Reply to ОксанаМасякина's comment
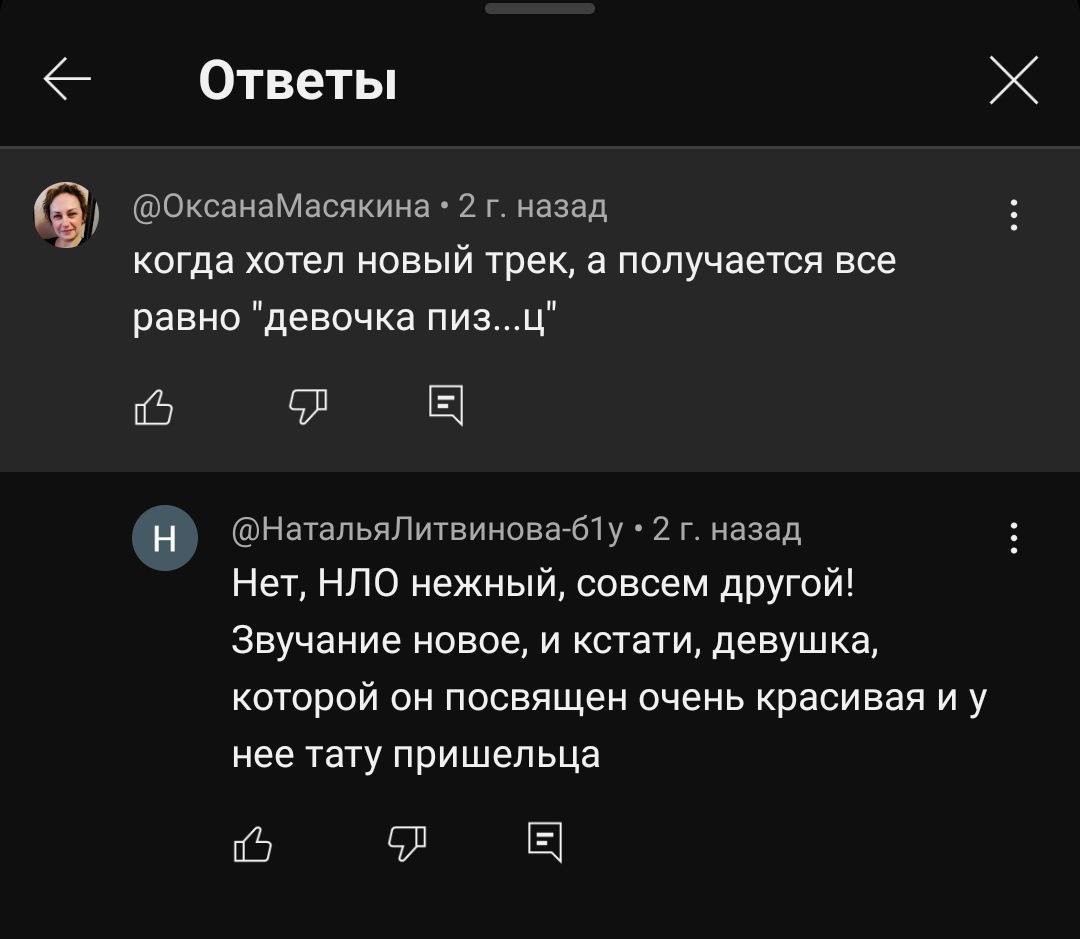The image size is (1080, 939). click(x=445, y=405)
